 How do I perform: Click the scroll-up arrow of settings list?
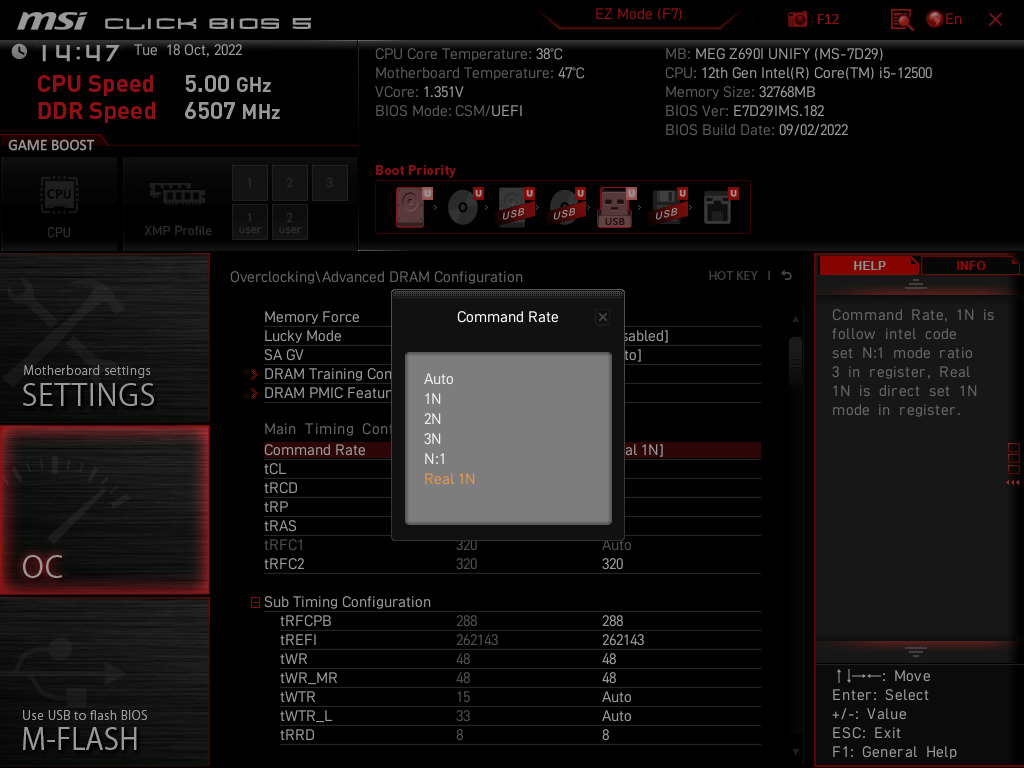coord(795,319)
